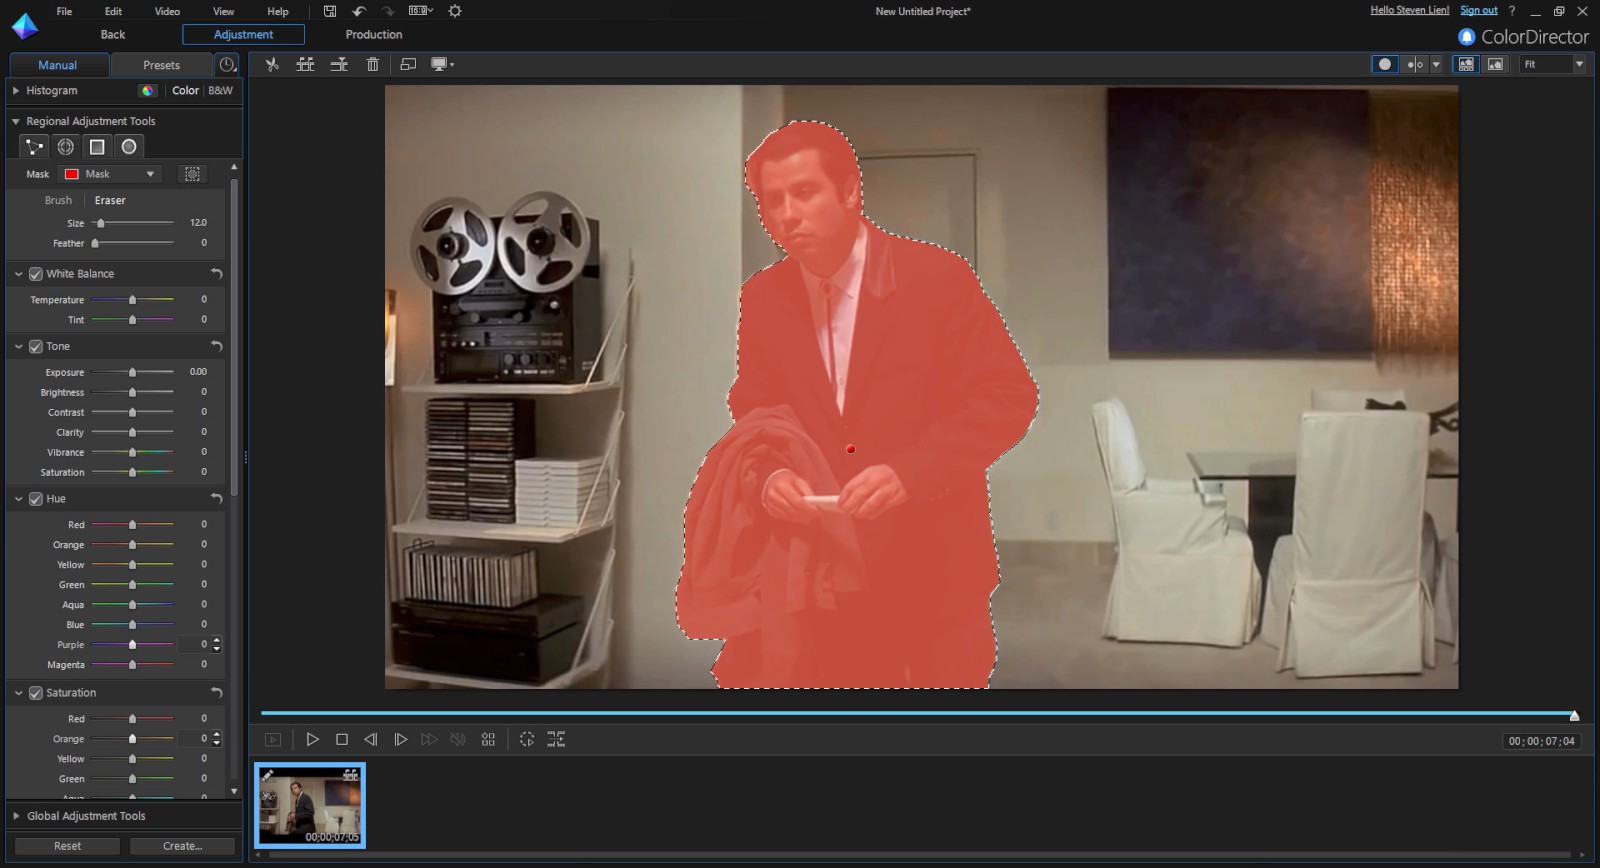Open the View menu
The height and width of the screenshot is (868, 1600).
[x=223, y=11]
